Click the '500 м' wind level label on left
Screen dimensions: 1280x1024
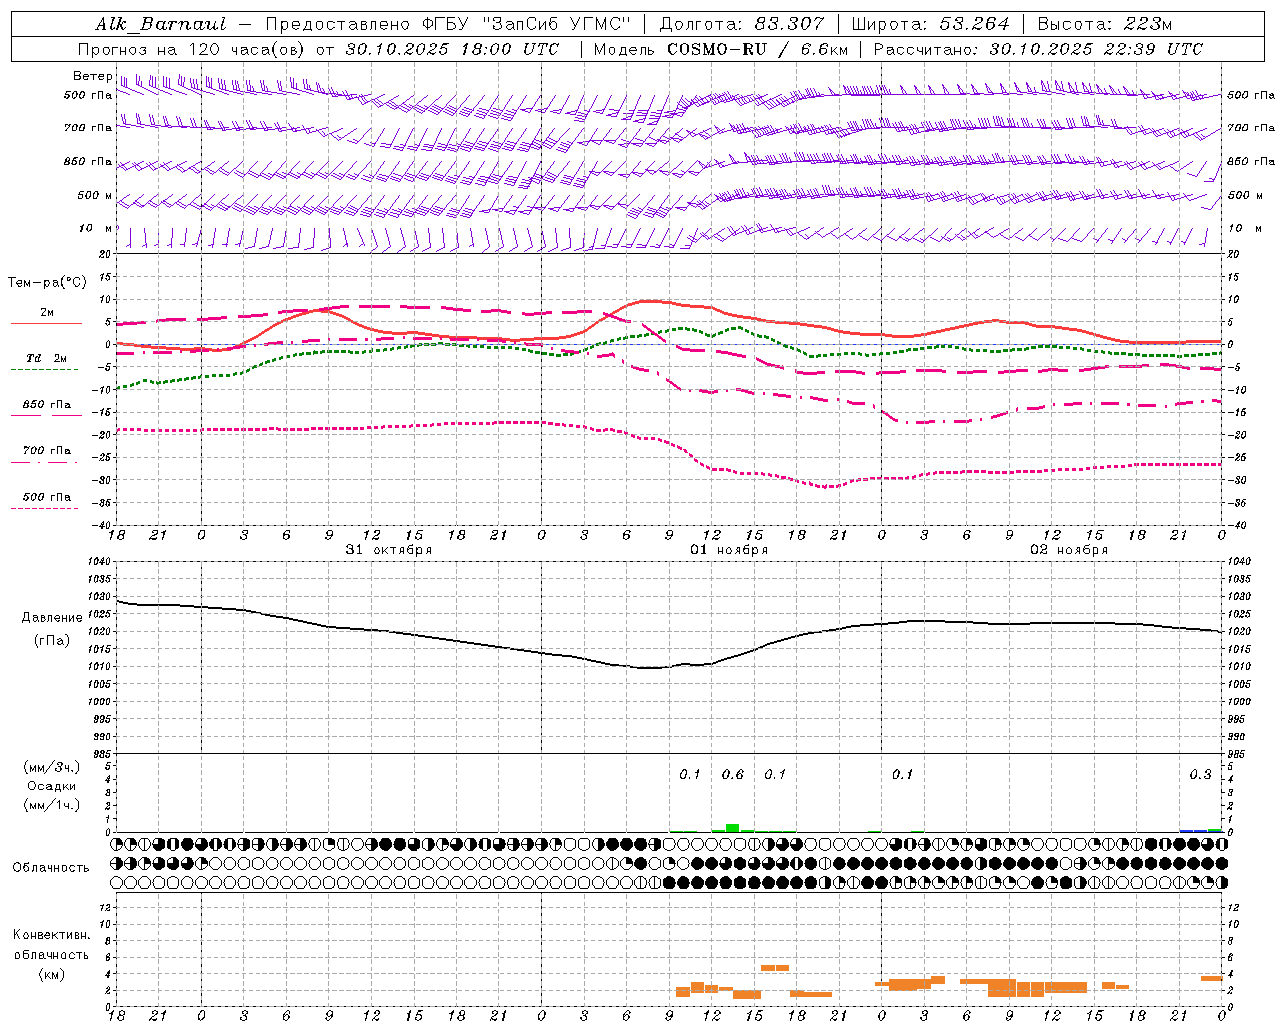(x=95, y=195)
